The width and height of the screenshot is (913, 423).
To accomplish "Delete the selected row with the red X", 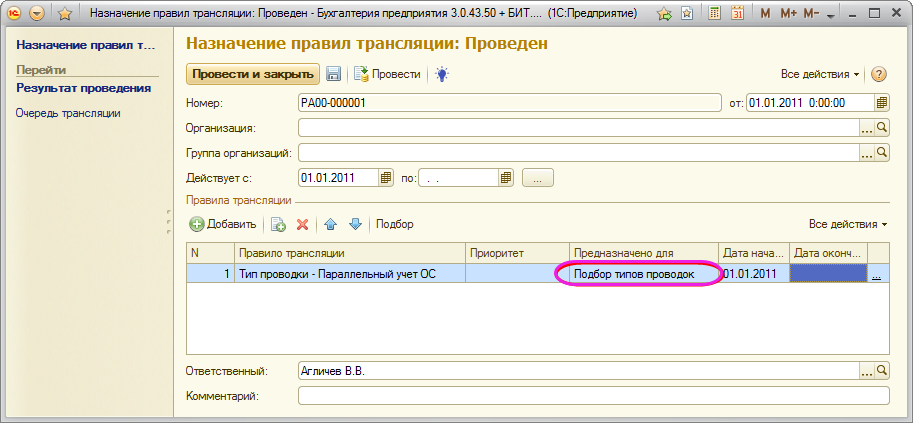I will tap(302, 225).
